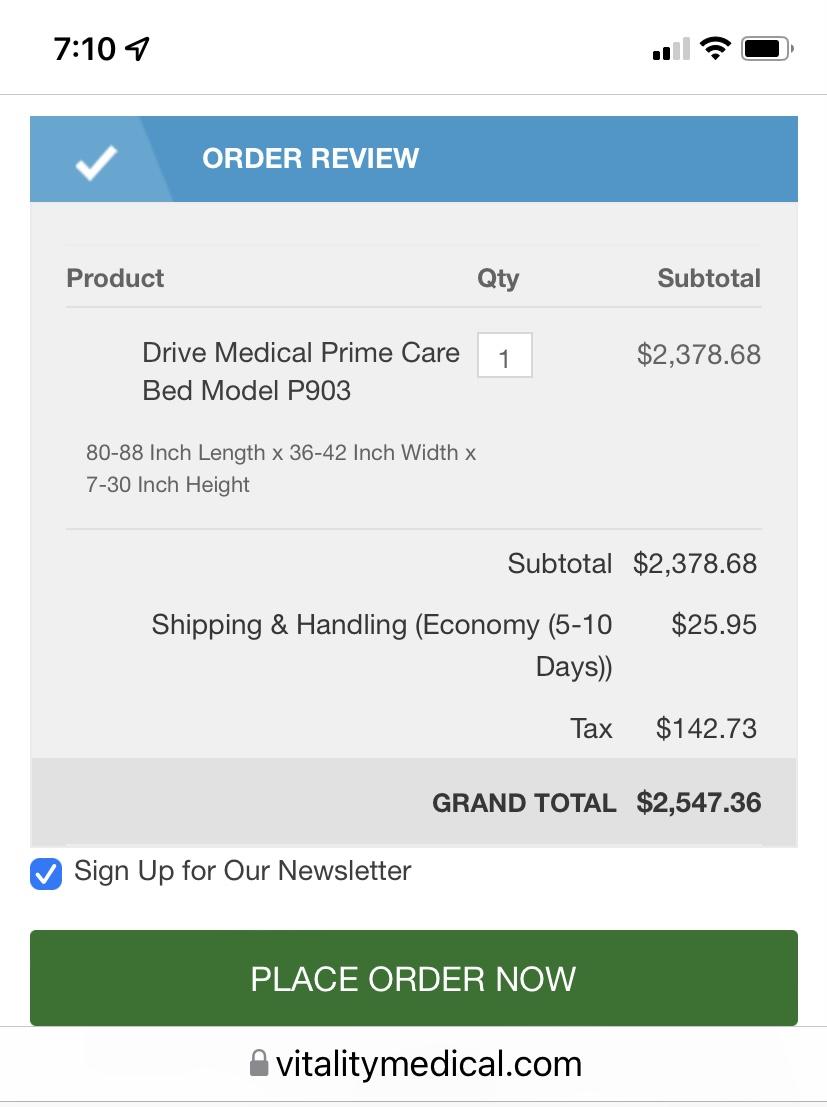Tap the cellular signal bars

[670, 49]
